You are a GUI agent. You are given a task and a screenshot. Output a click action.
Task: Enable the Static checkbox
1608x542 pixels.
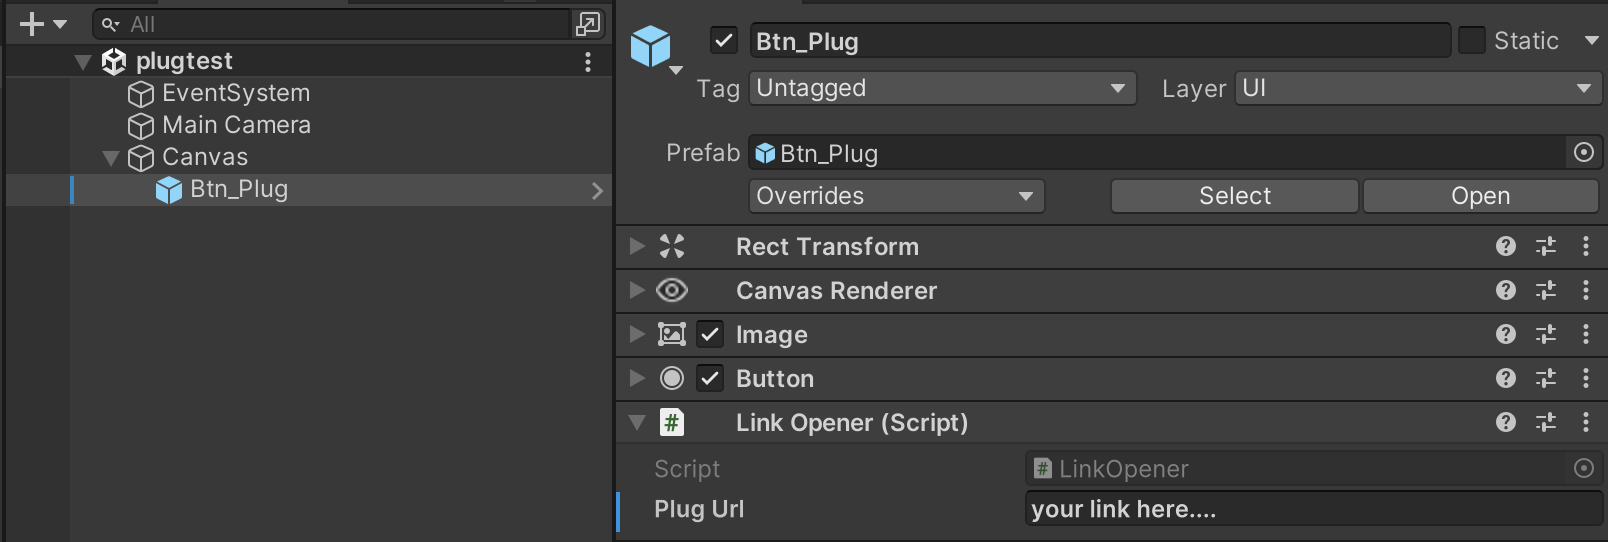1471,41
